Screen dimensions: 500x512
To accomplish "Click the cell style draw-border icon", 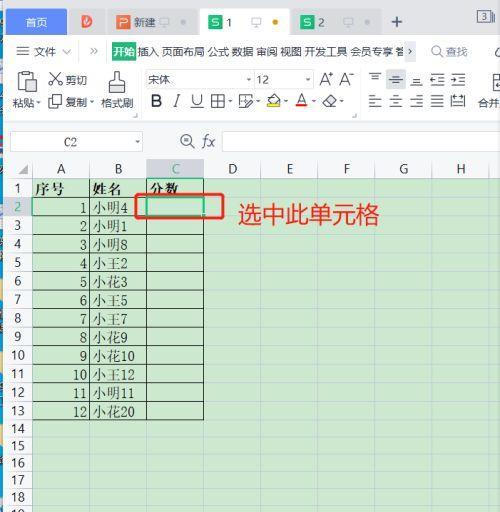I will pos(246,101).
